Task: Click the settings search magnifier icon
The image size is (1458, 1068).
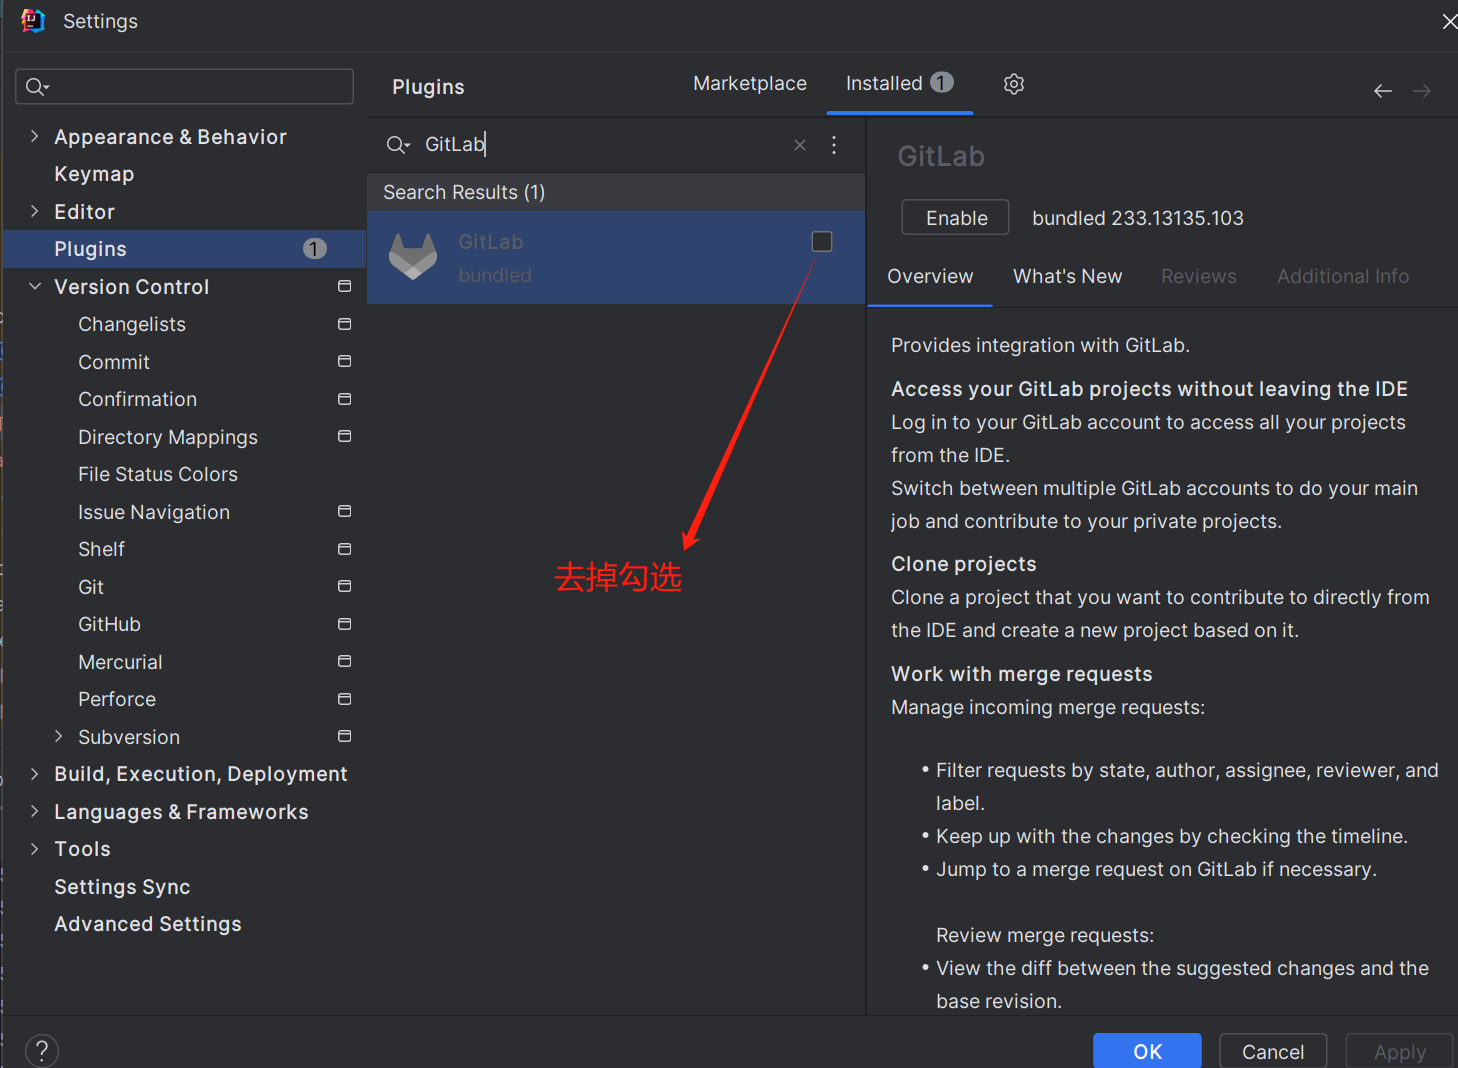Action: 37,87
